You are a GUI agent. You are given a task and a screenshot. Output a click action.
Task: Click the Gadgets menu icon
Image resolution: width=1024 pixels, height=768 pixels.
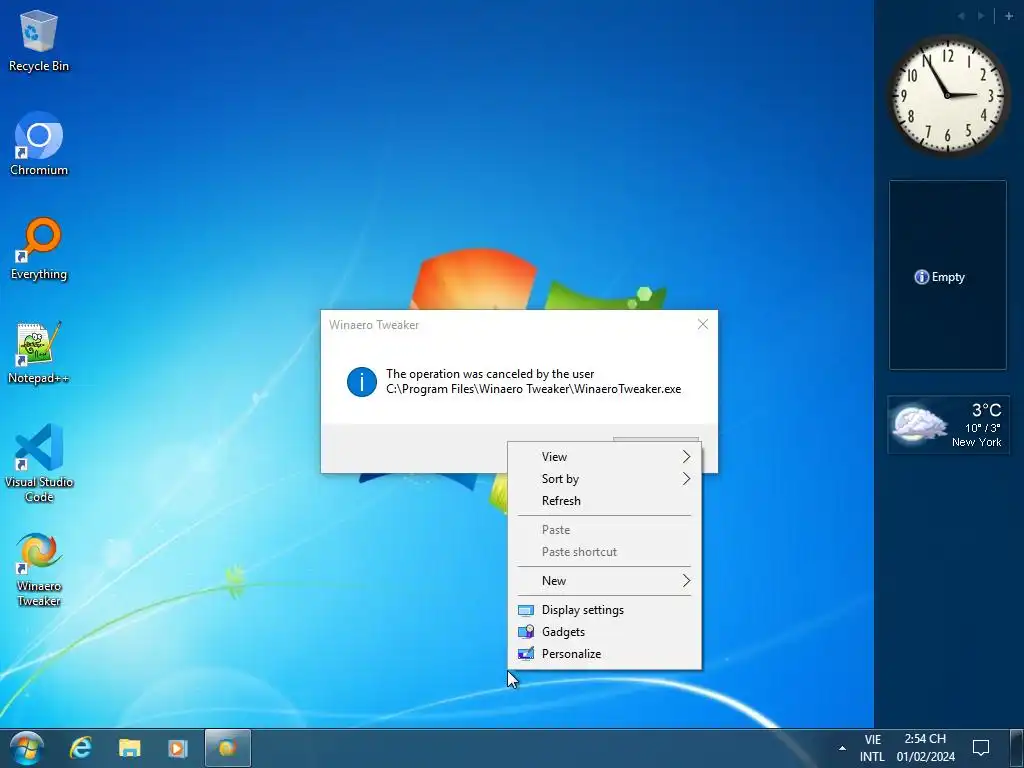526,632
